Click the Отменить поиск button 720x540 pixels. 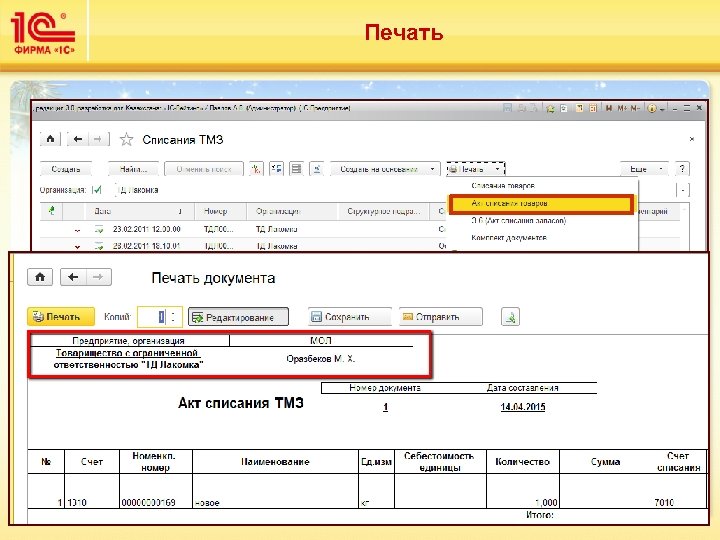pyautogui.click(x=204, y=169)
